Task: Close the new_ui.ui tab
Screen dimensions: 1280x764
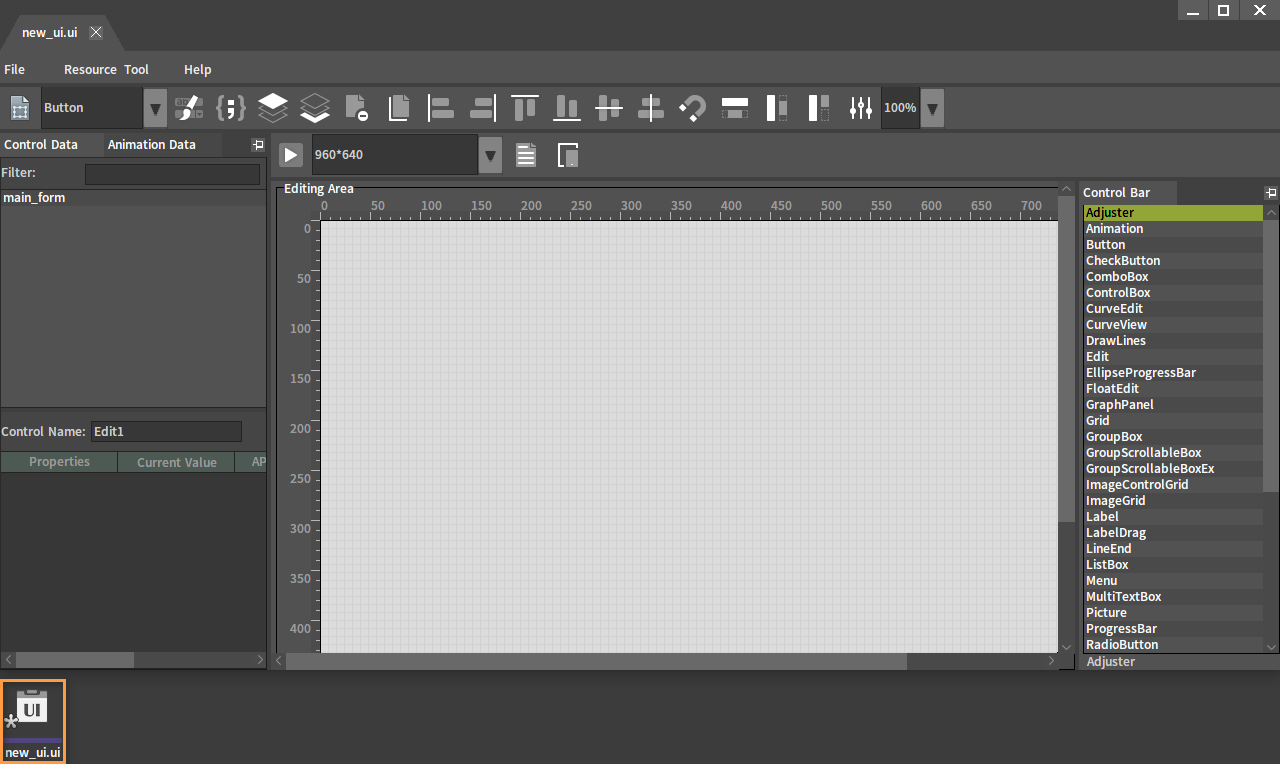Action: [x=96, y=32]
